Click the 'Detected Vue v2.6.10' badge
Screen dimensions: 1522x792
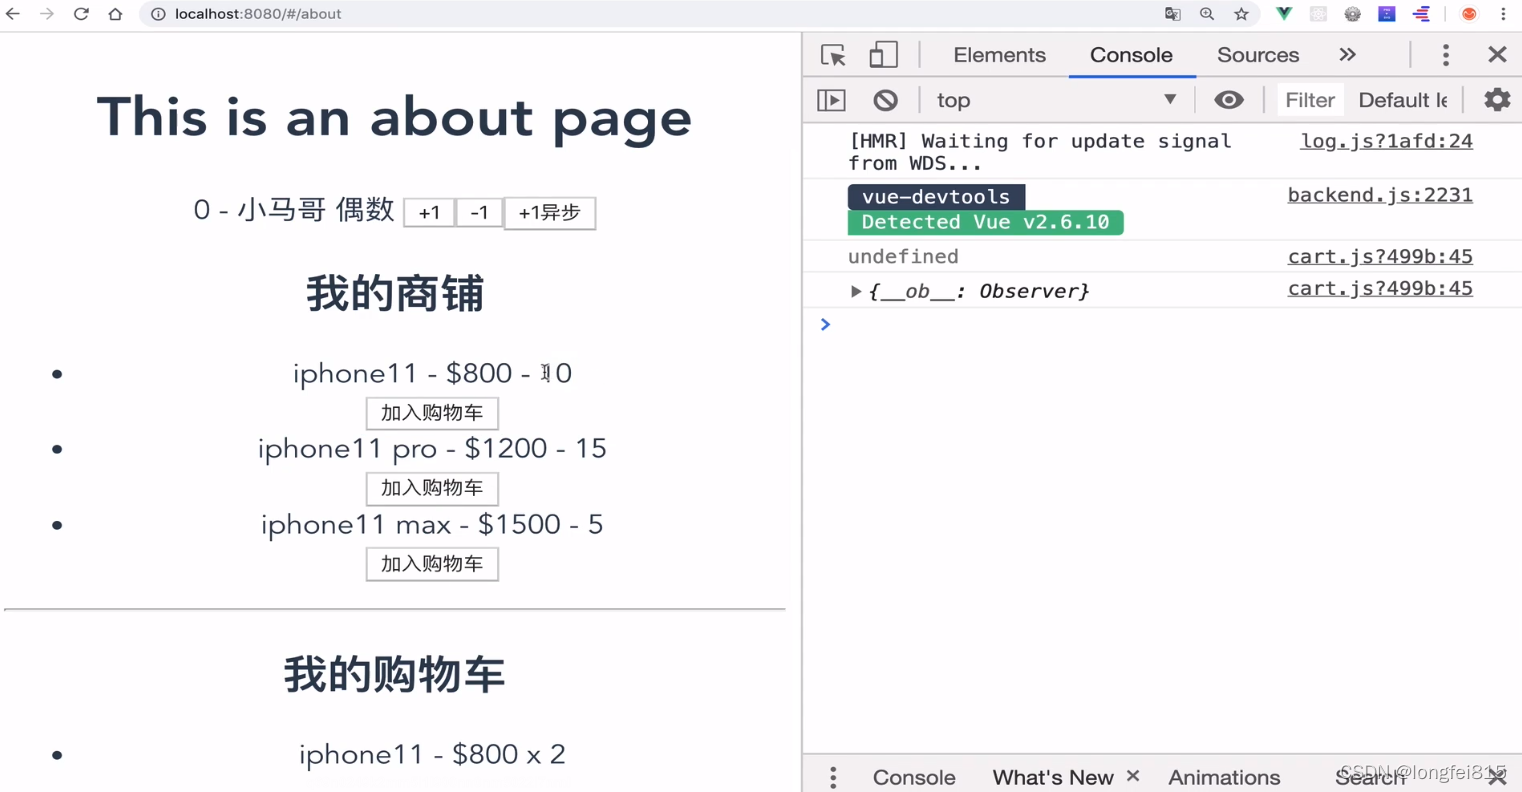(x=985, y=222)
